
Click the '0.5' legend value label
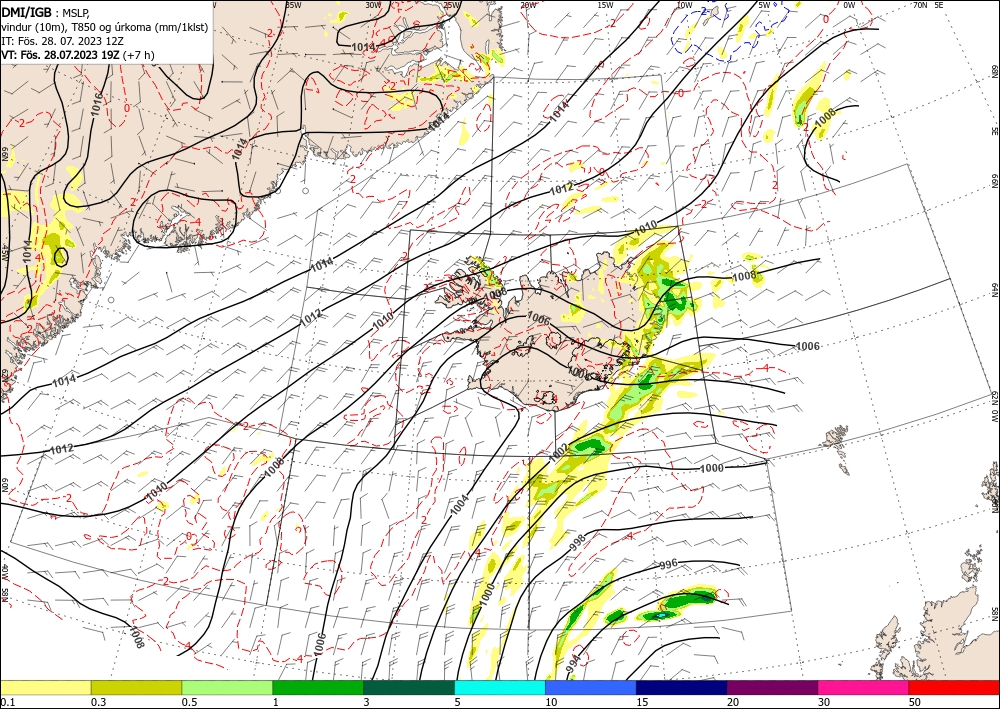click(x=189, y=702)
